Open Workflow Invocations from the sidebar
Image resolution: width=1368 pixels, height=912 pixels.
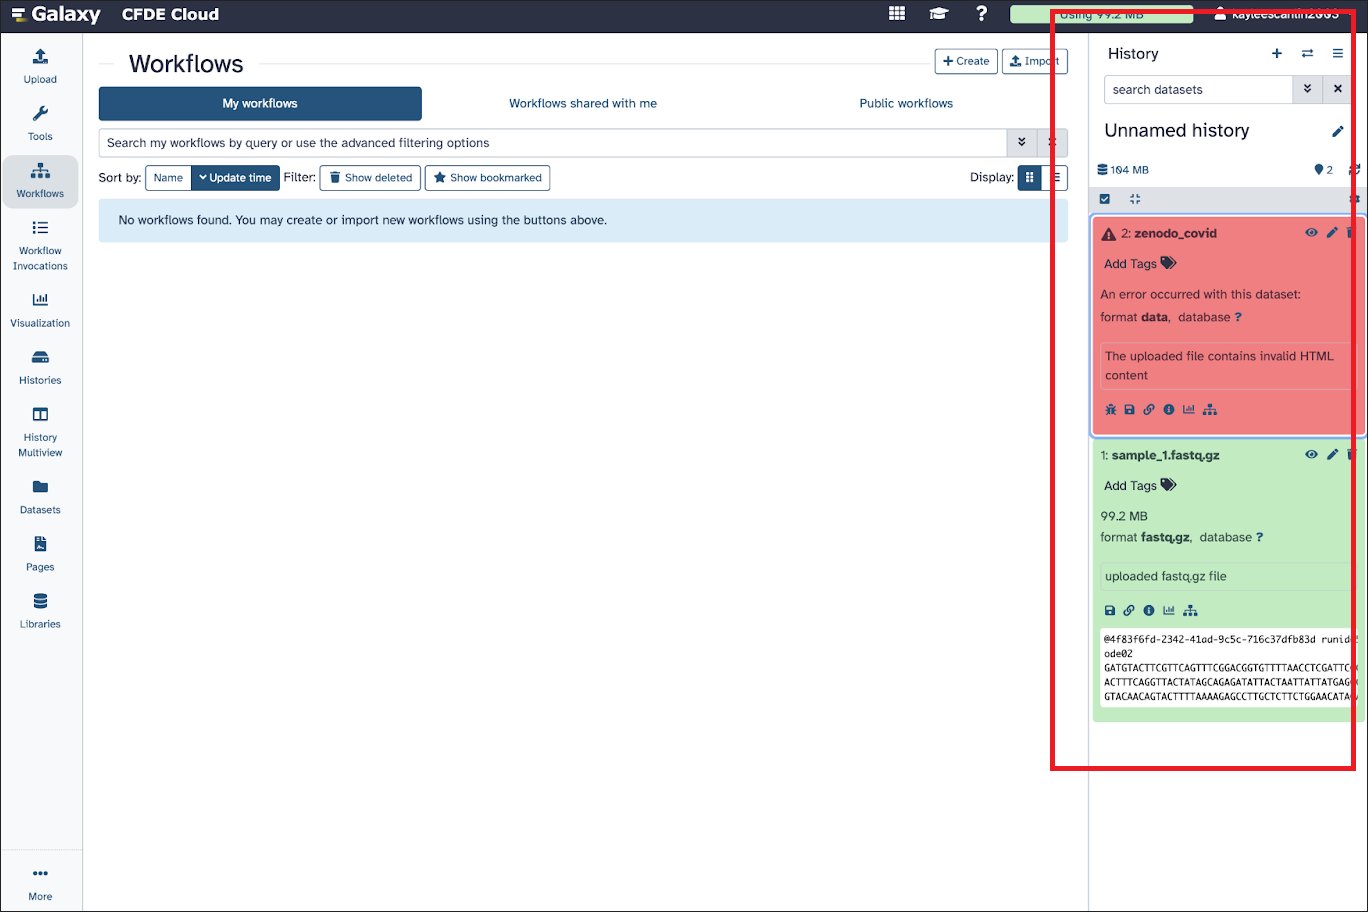tap(40, 245)
